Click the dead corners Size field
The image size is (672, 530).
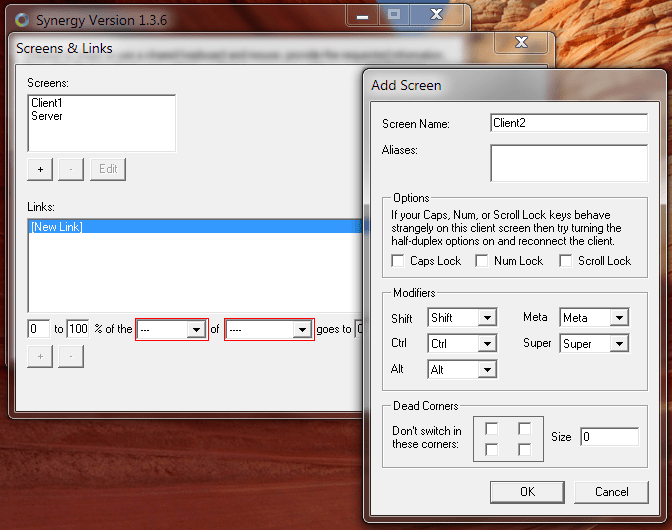point(609,437)
